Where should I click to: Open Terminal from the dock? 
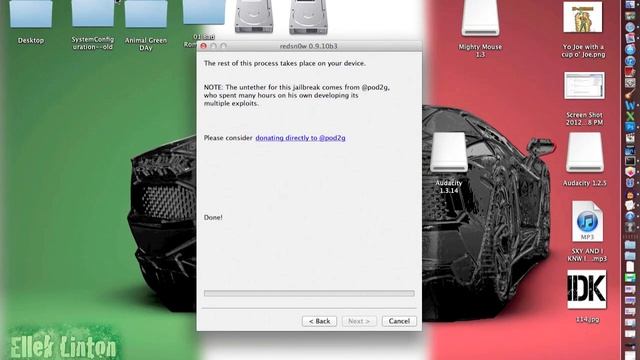point(630,161)
